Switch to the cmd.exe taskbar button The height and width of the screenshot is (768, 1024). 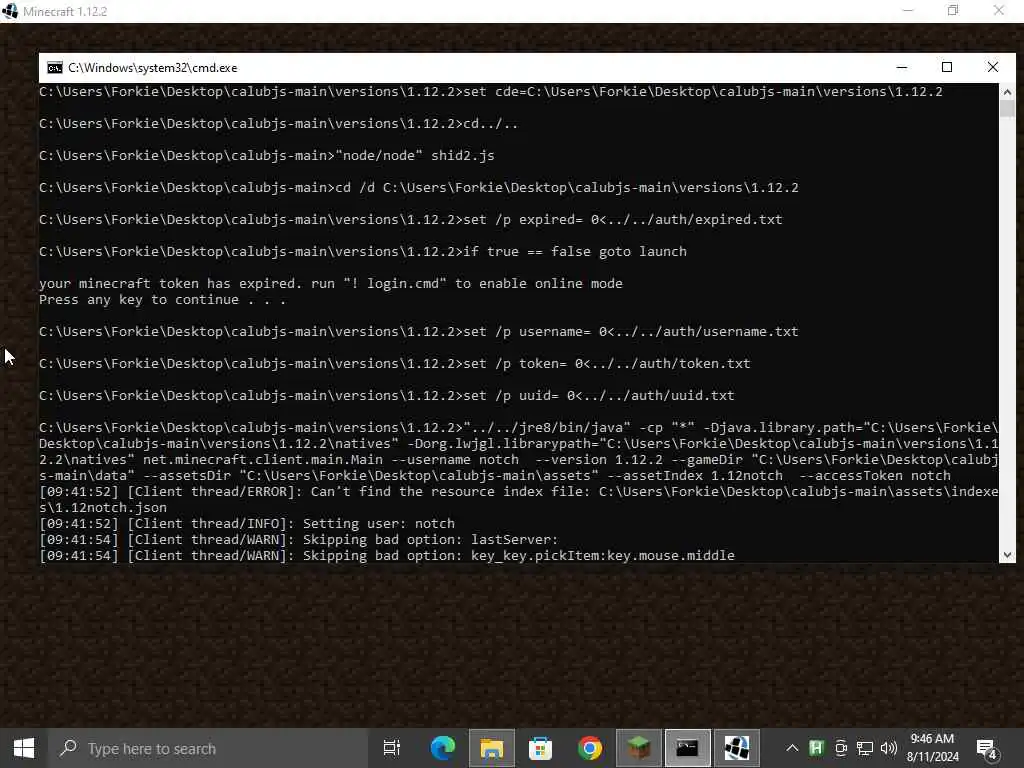coord(687,748)
